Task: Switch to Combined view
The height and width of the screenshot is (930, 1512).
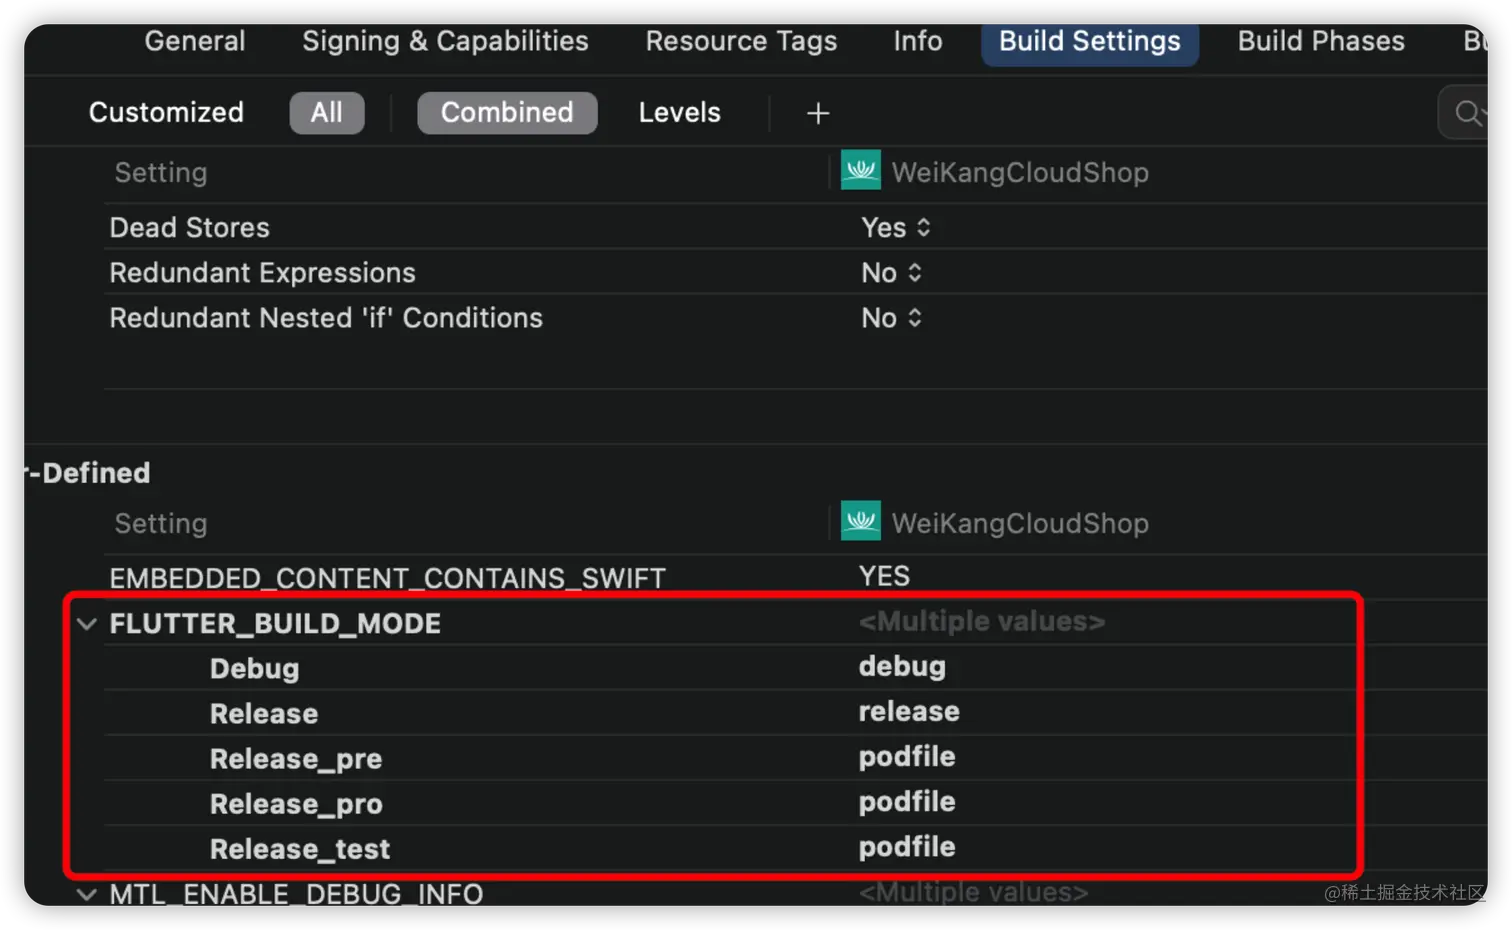Action: [507, 113]
